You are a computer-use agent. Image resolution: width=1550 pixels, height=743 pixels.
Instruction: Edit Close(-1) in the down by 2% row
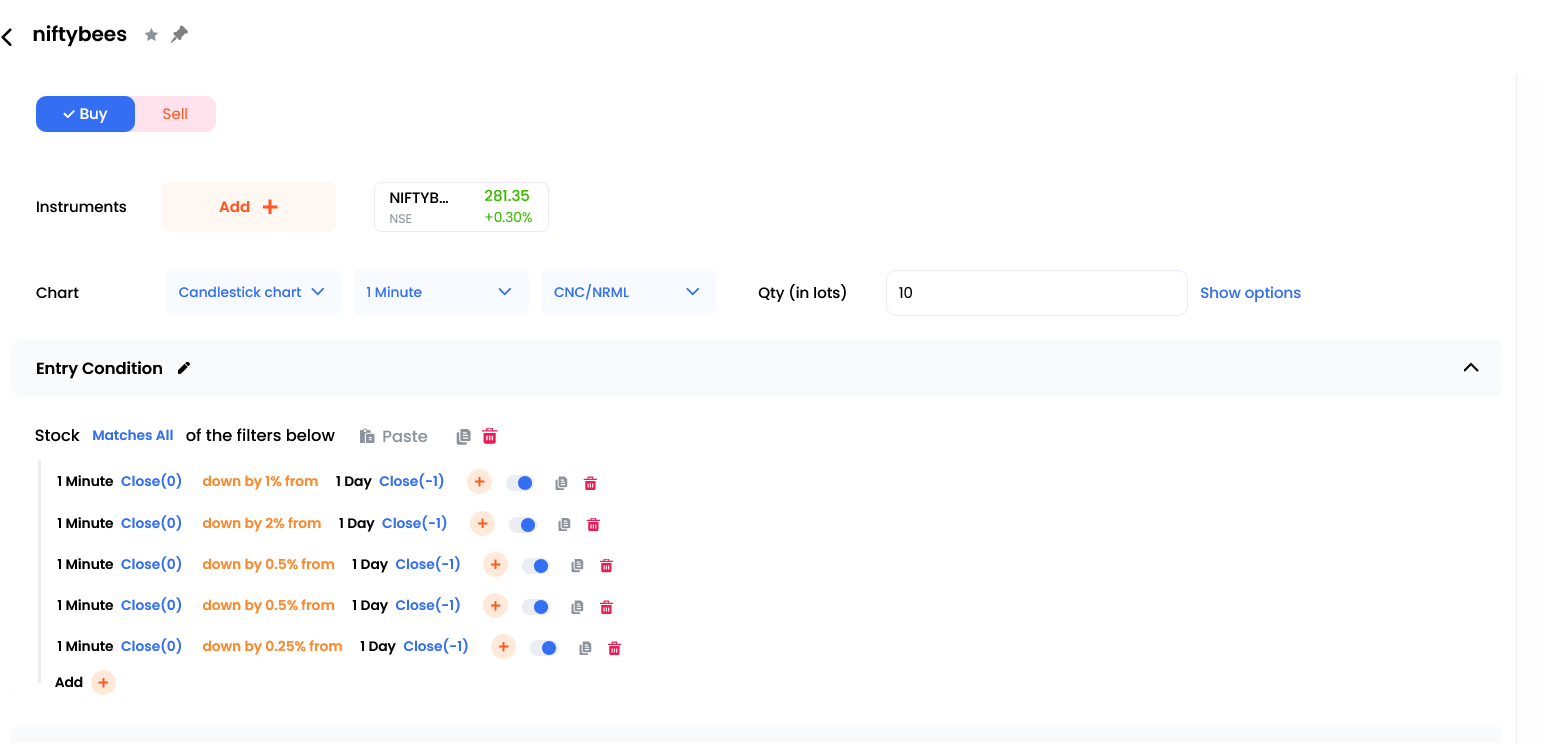(415, 523)
